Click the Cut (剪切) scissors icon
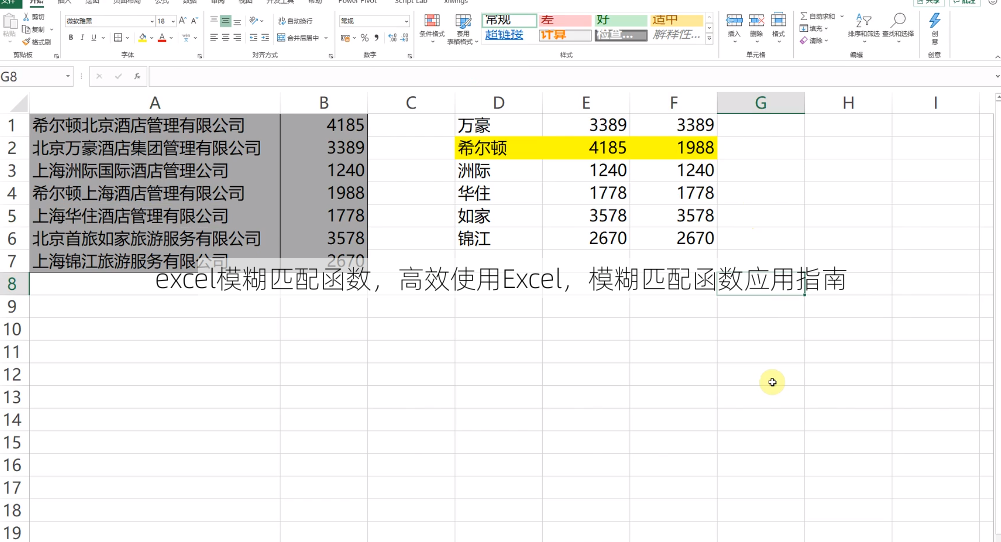Image resolution: width=1001 pixels, height=542 pixels. 26,17
